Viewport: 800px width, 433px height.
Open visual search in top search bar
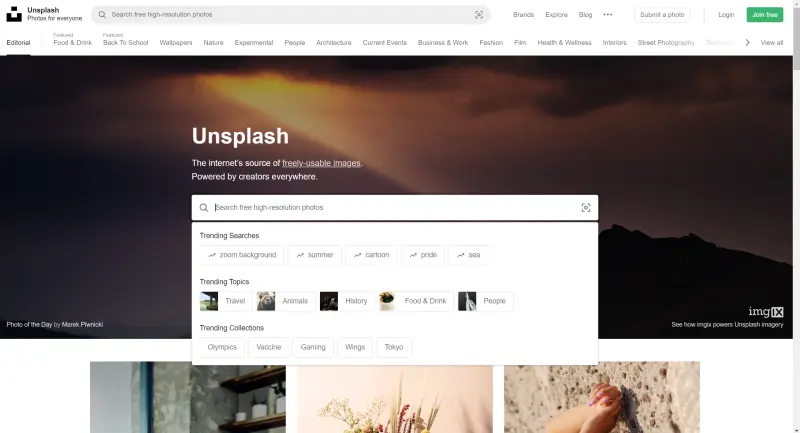tap(479, 15)
